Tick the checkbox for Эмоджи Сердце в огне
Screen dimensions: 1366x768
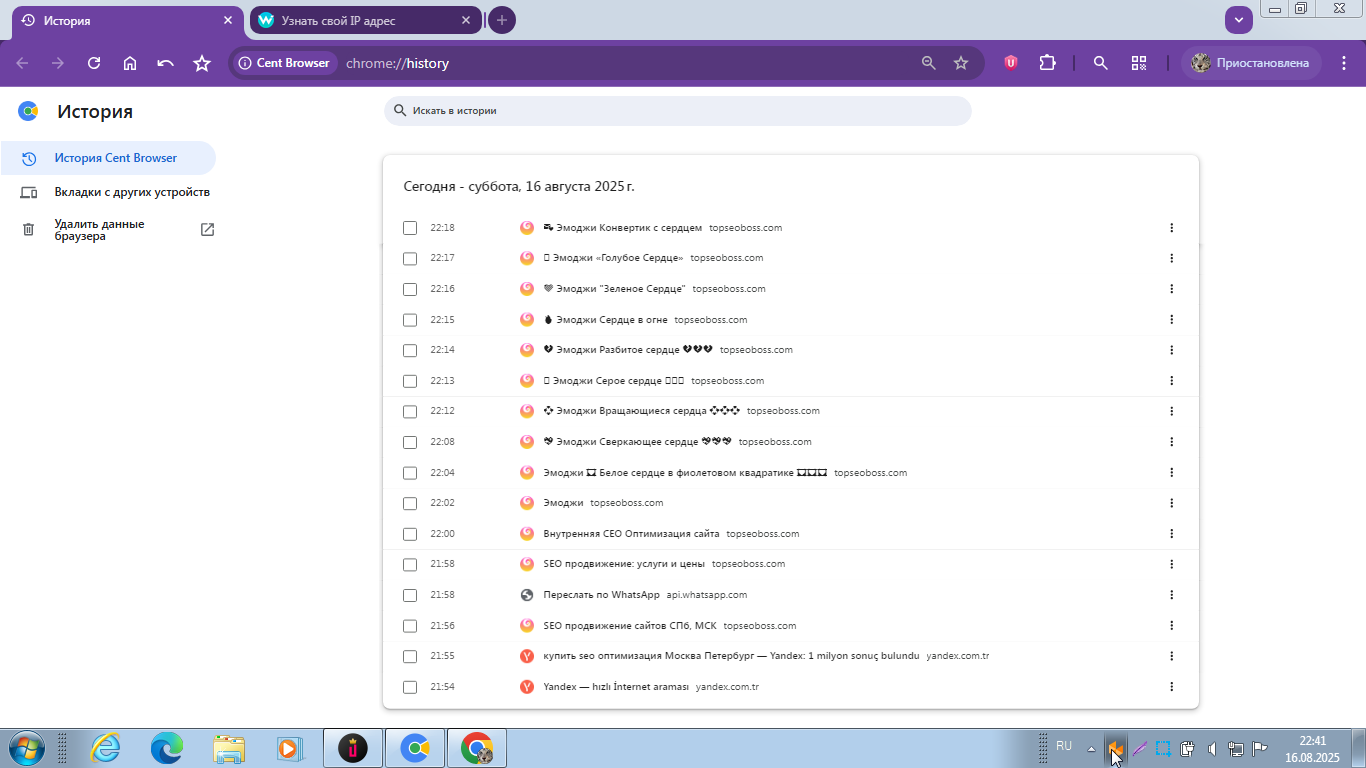point(410,320)
